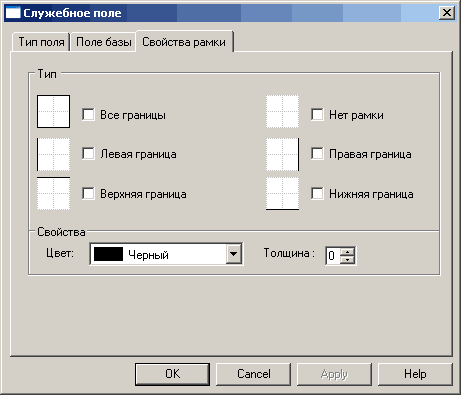
Task: Check the Нижняя граница checkbox
Action: pos(317,193)
